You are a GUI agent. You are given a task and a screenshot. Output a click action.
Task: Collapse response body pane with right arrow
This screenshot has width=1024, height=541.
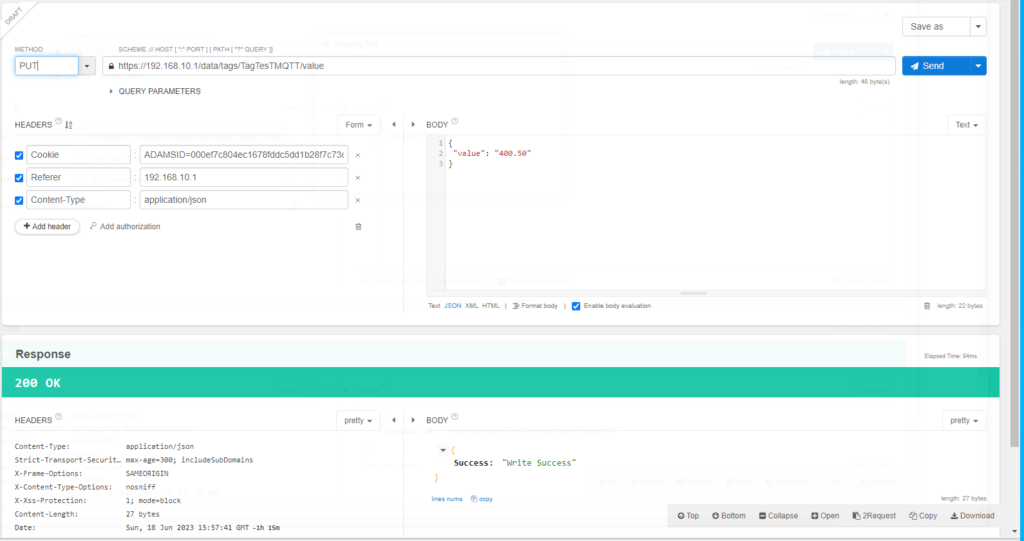(413, 420)
